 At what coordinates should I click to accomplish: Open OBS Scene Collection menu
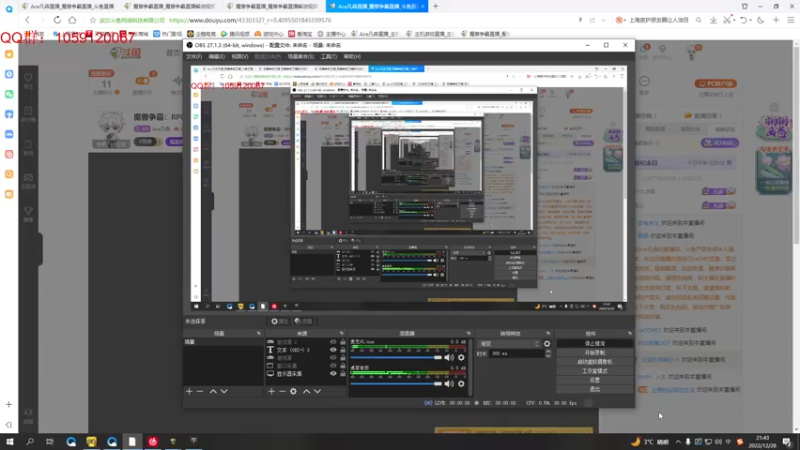coord(301,57)
